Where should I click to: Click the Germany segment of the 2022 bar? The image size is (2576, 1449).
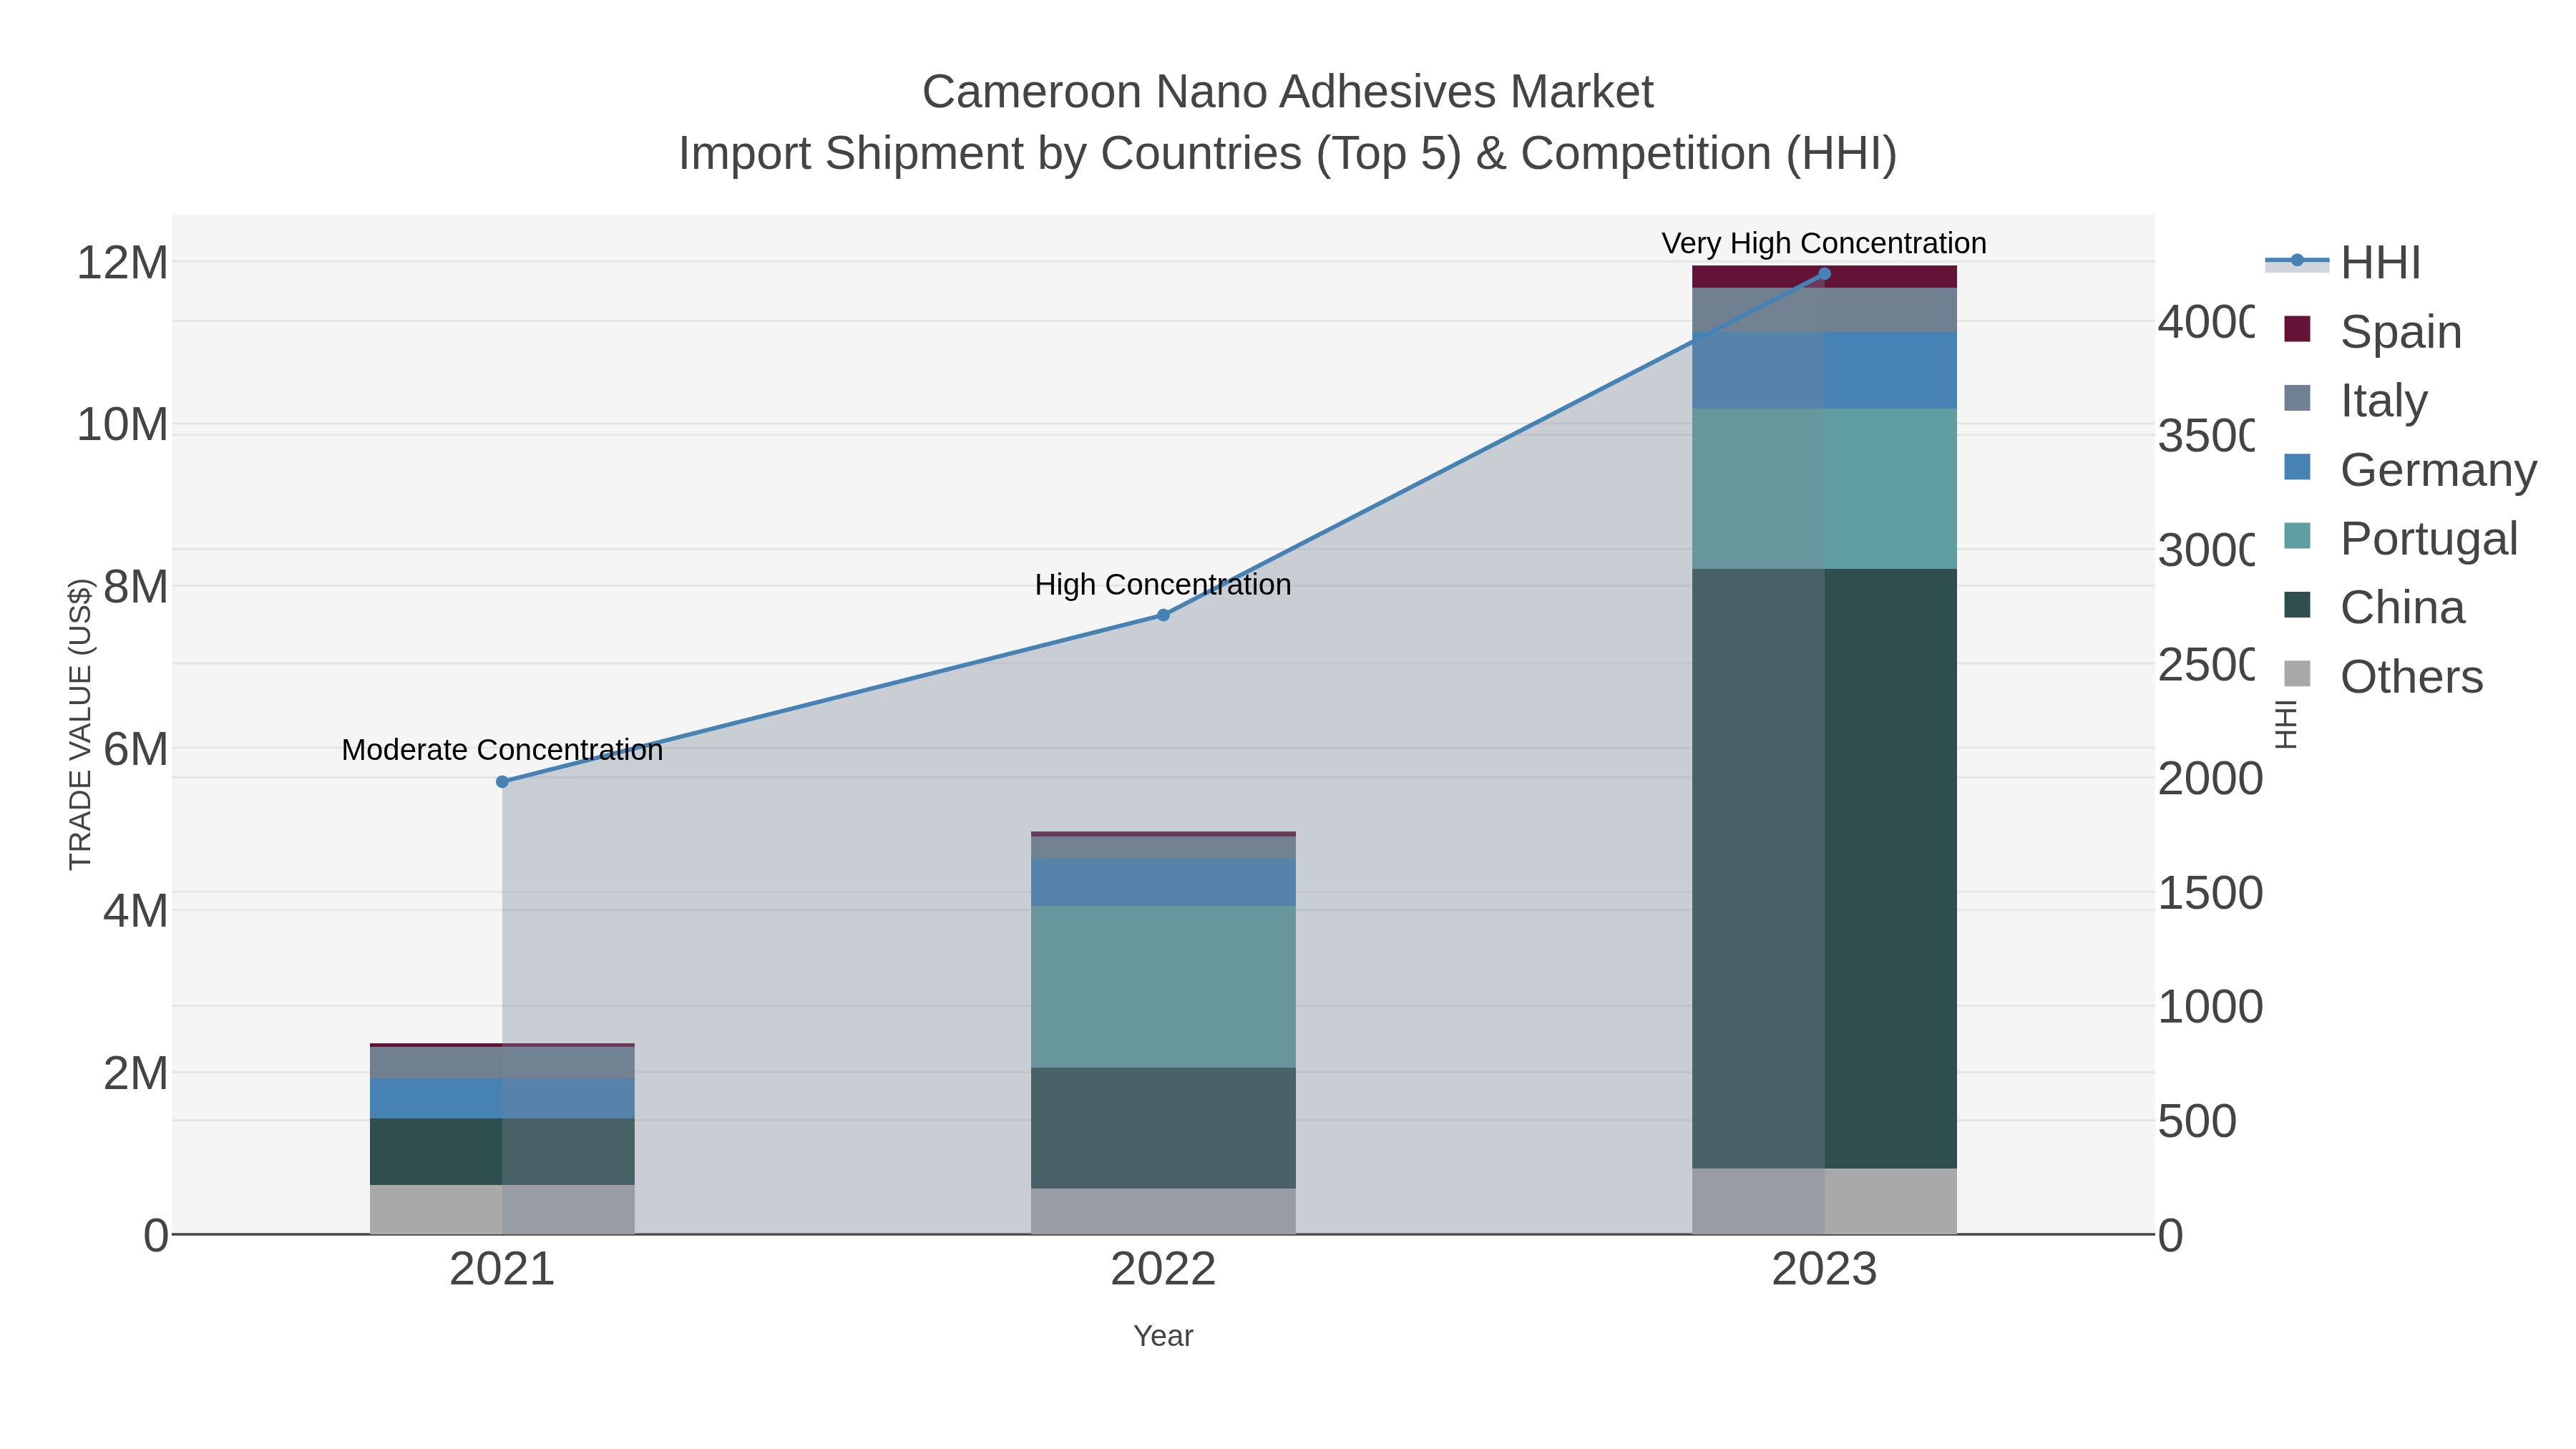[1163, 882]
